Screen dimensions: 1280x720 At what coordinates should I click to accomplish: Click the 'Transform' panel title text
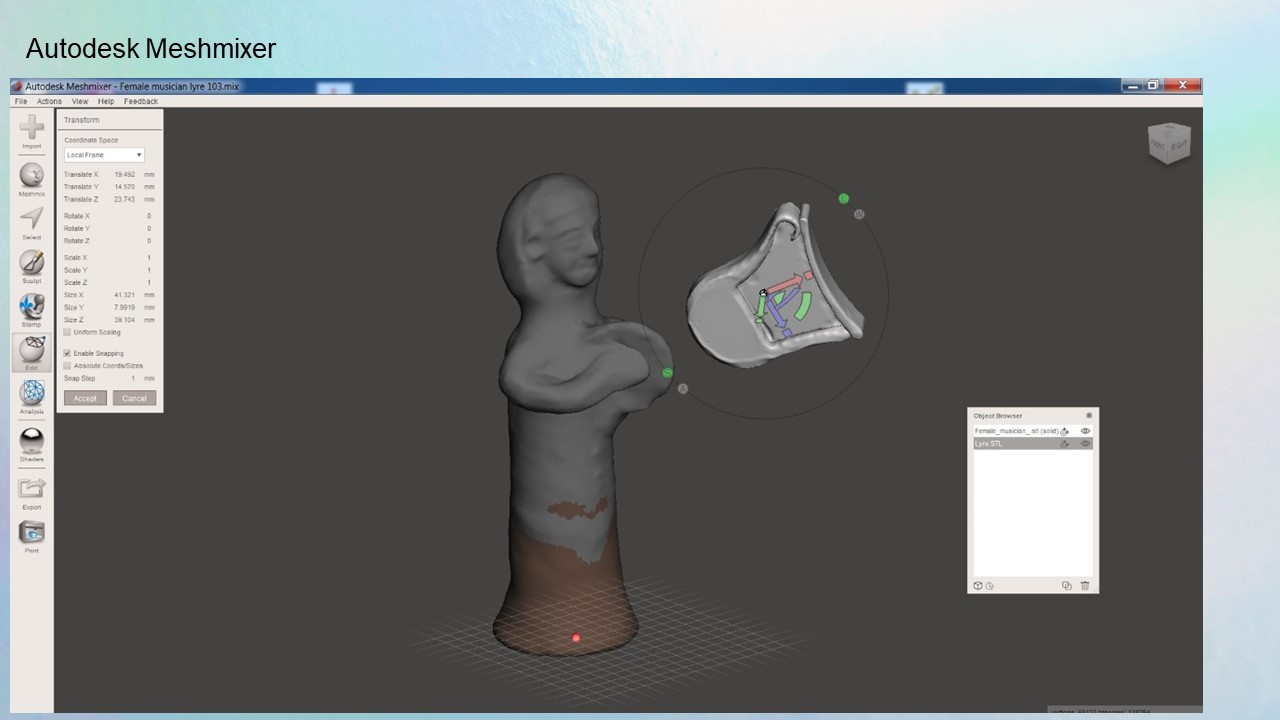(82, 120)
